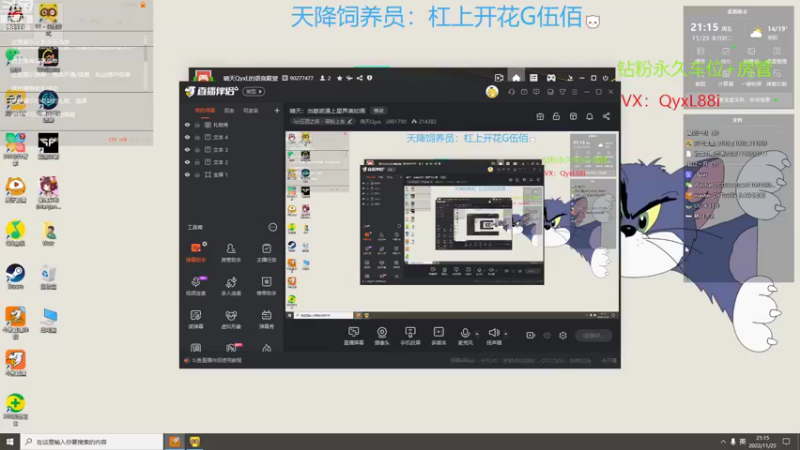This screenshot has height=450, width=800.
Task: Expand microphone options arrow beside 麦克风
Action: click(x=477, y=334)
